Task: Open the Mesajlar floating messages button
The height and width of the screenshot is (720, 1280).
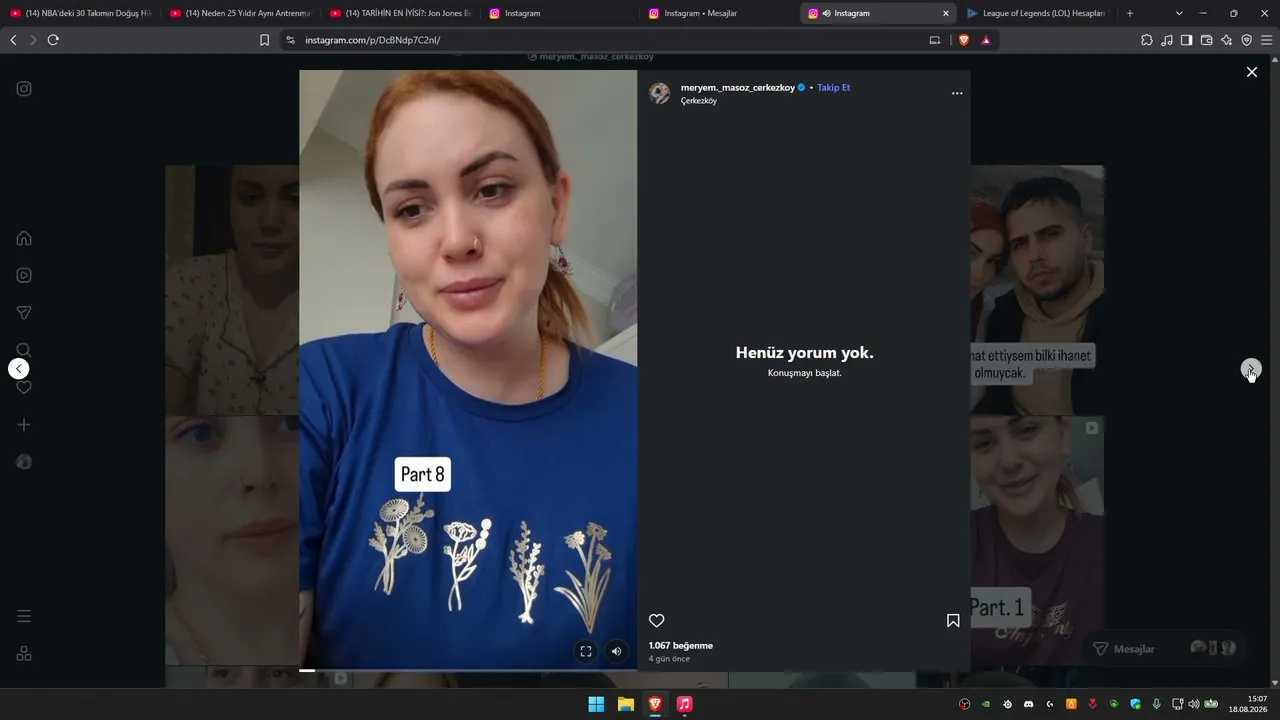Action: [1165, 649]
